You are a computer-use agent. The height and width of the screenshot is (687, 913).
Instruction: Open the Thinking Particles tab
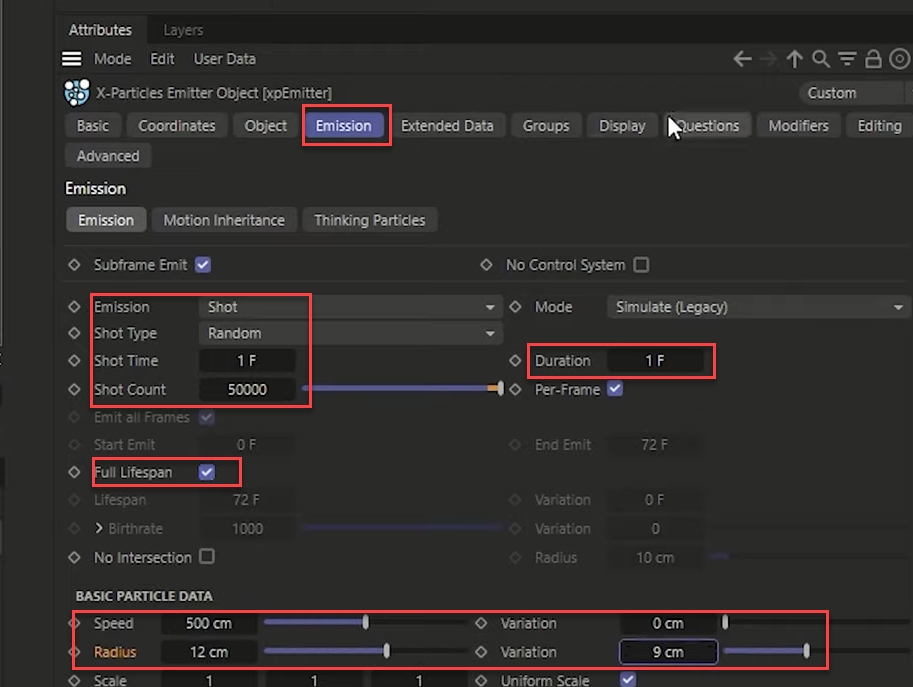tap(369, 219)
